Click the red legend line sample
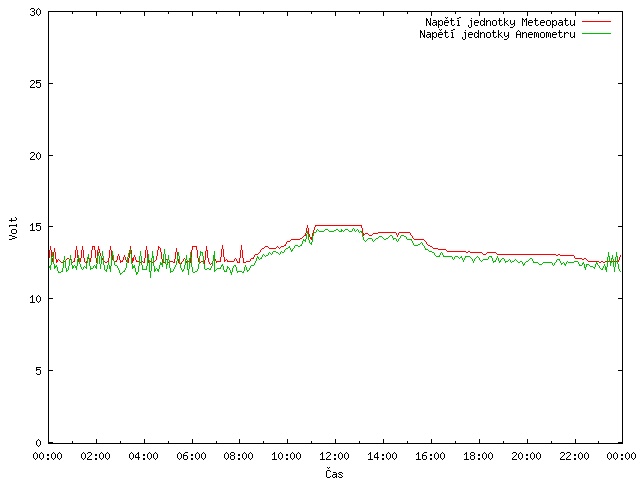Image resolution: width=640 pixels, height=480 pixels. pyautogui.click(x=596, y=21)
